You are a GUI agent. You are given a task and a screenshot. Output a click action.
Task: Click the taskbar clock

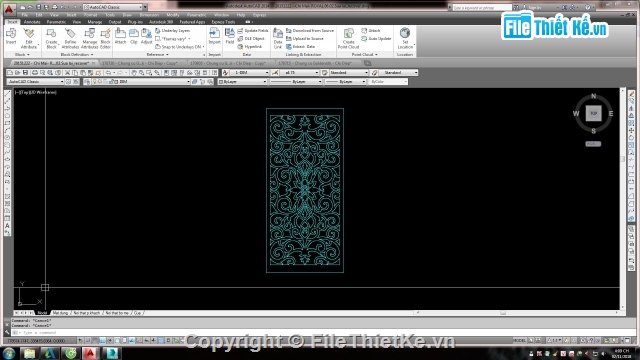point(621,353)
